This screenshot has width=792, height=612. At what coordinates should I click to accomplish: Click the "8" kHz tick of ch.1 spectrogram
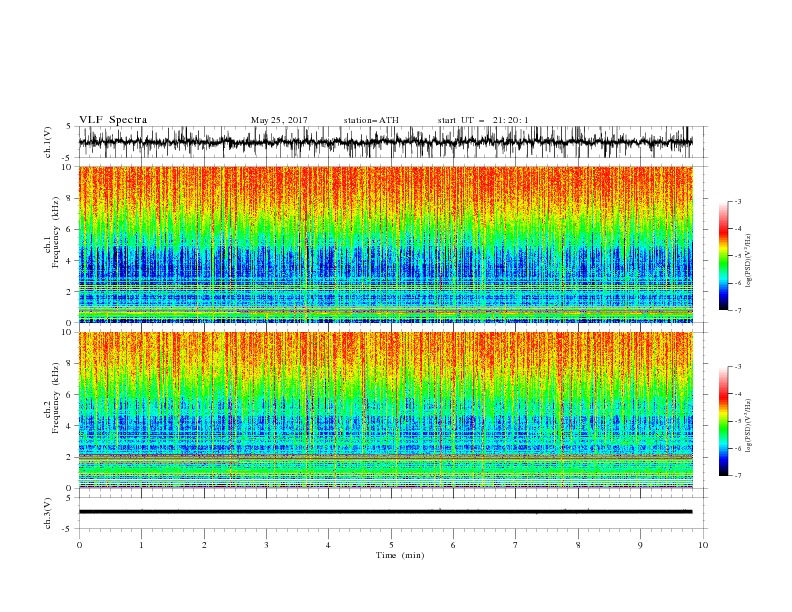coord(70,198)
